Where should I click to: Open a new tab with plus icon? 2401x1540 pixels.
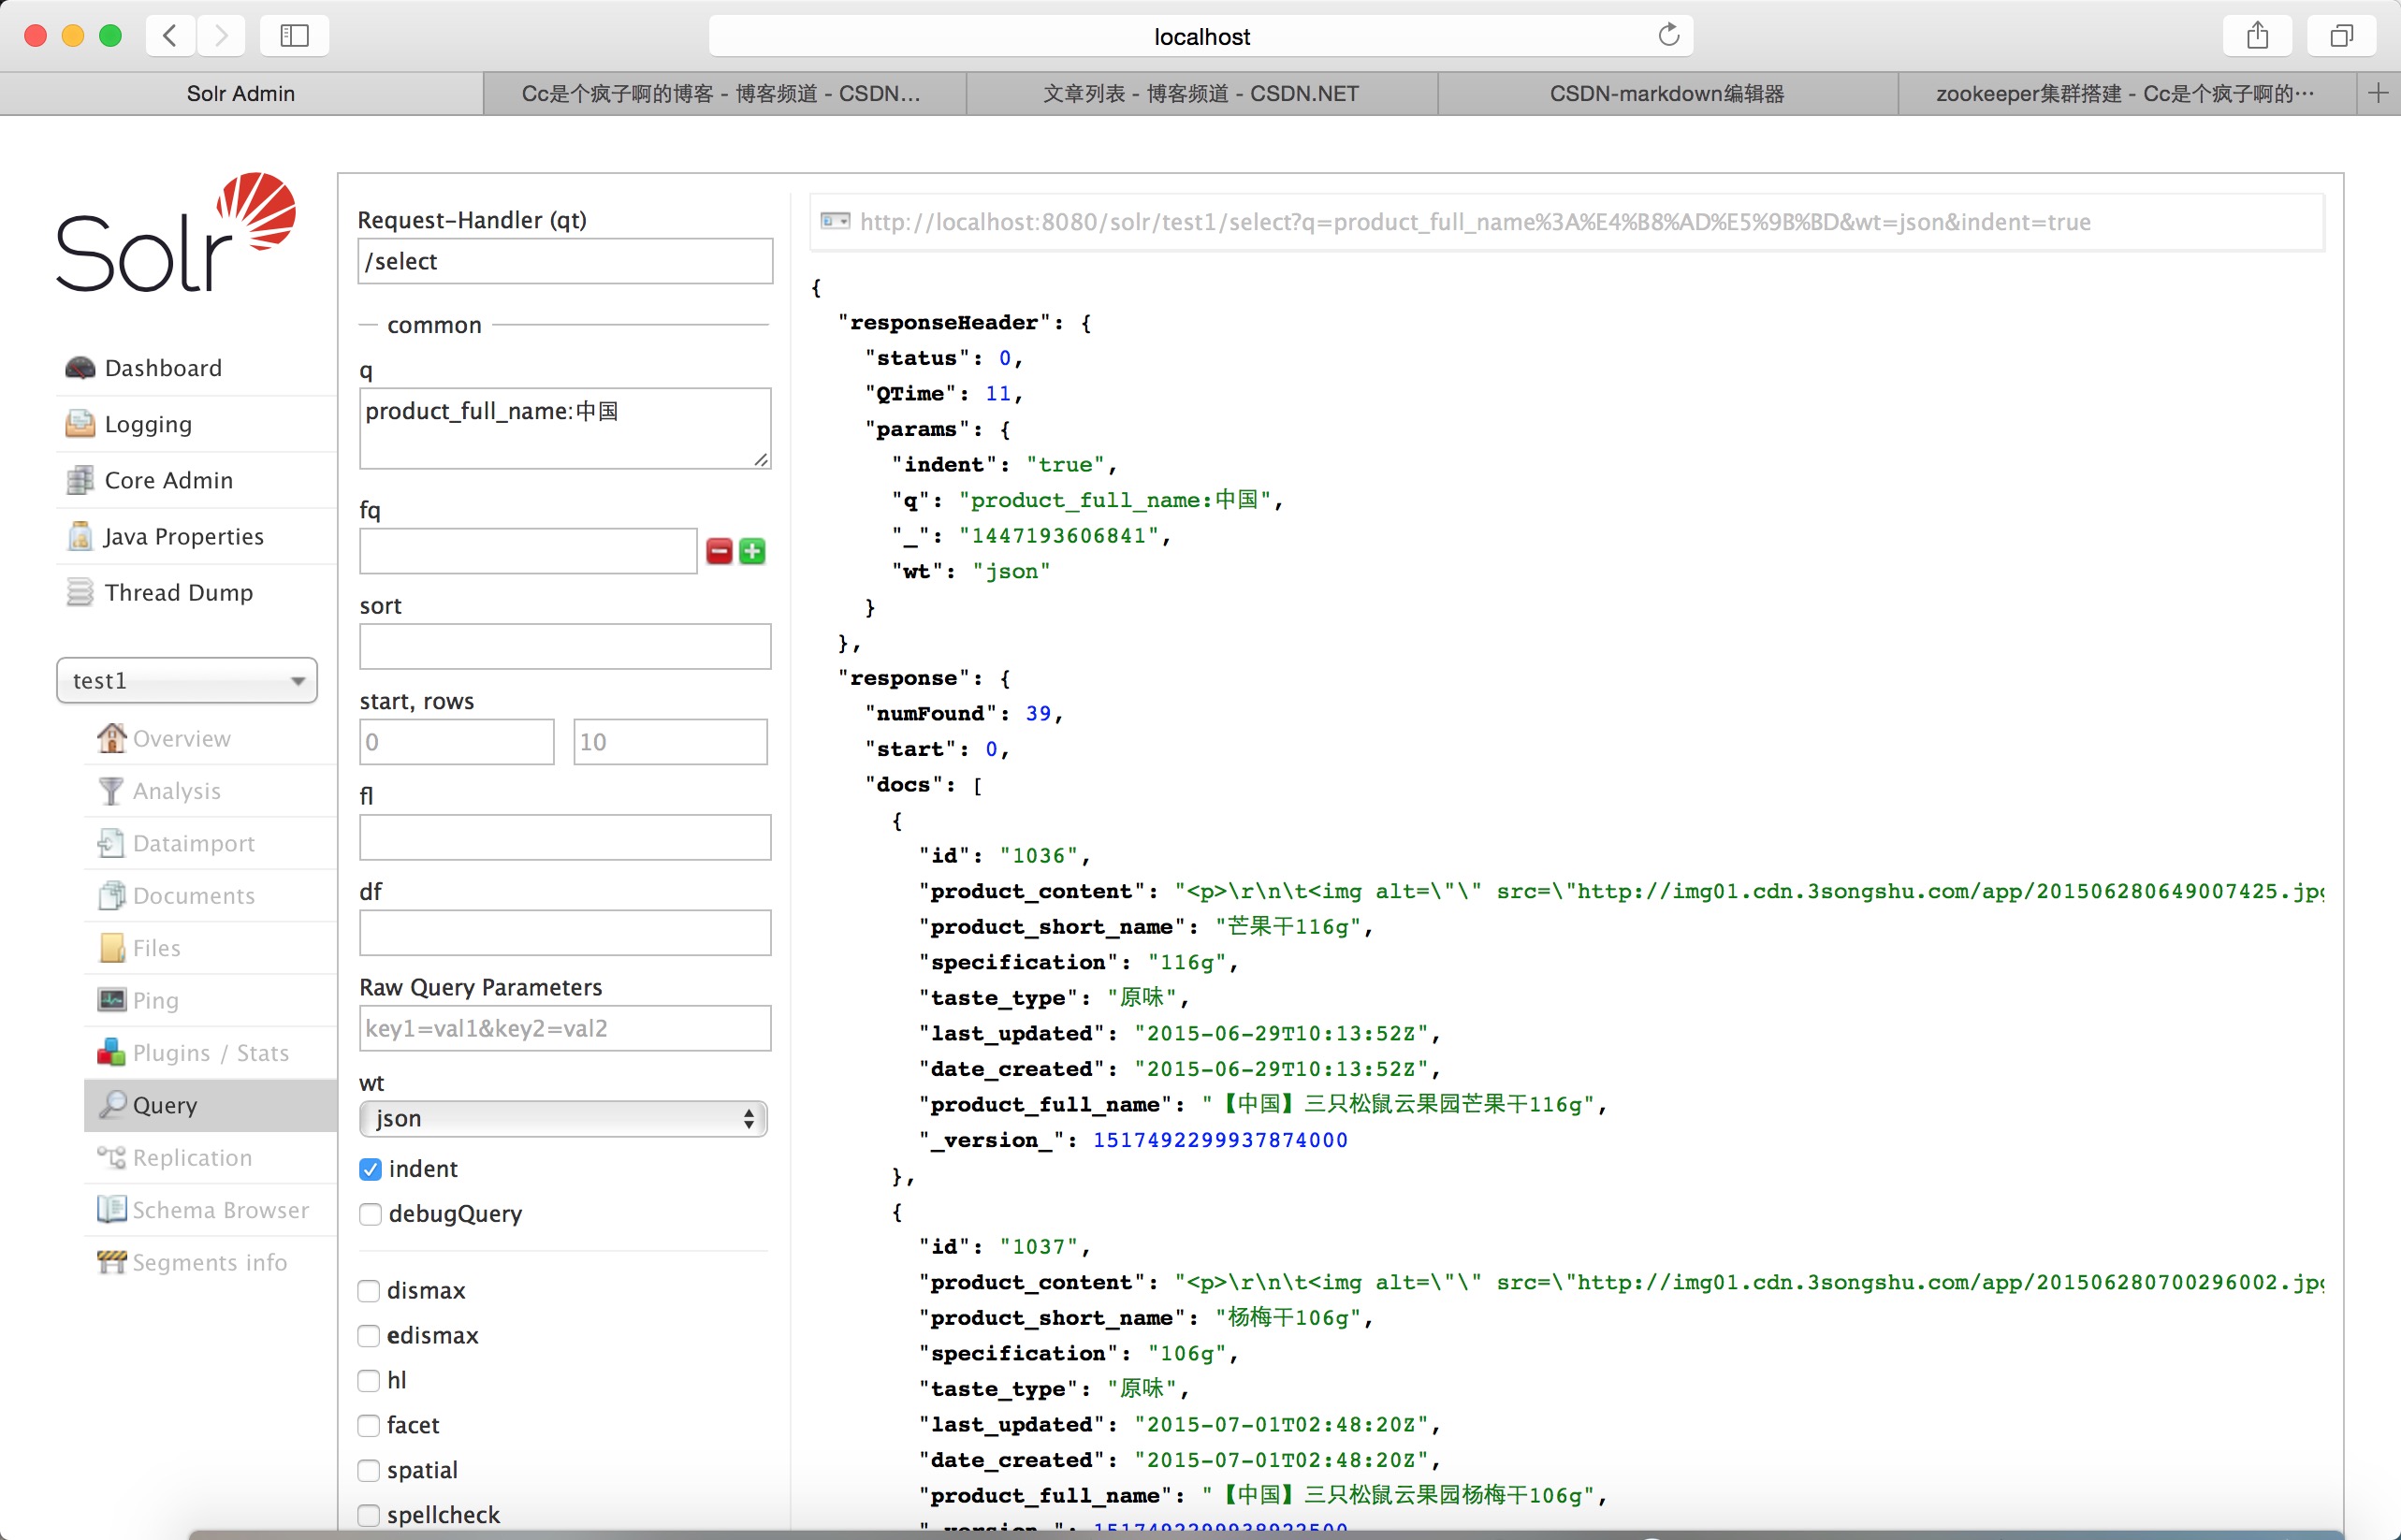point(2379,93)
